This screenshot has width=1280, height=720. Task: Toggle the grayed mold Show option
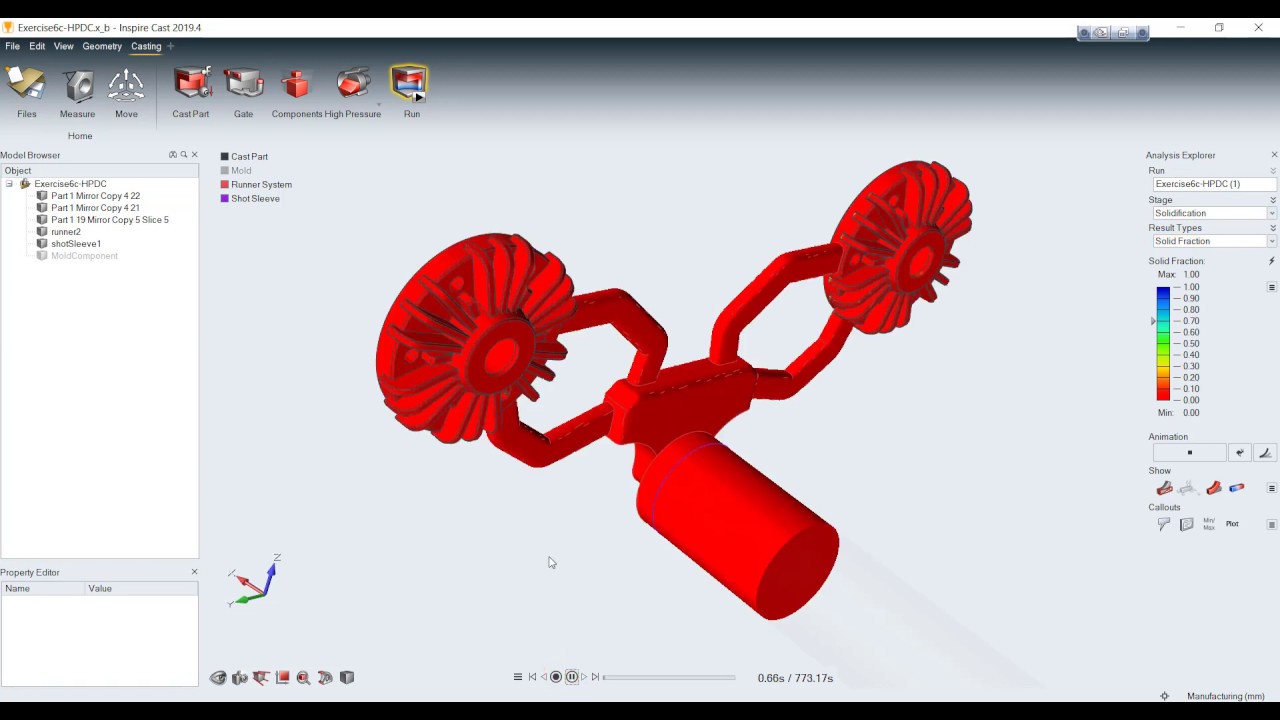1187,488
